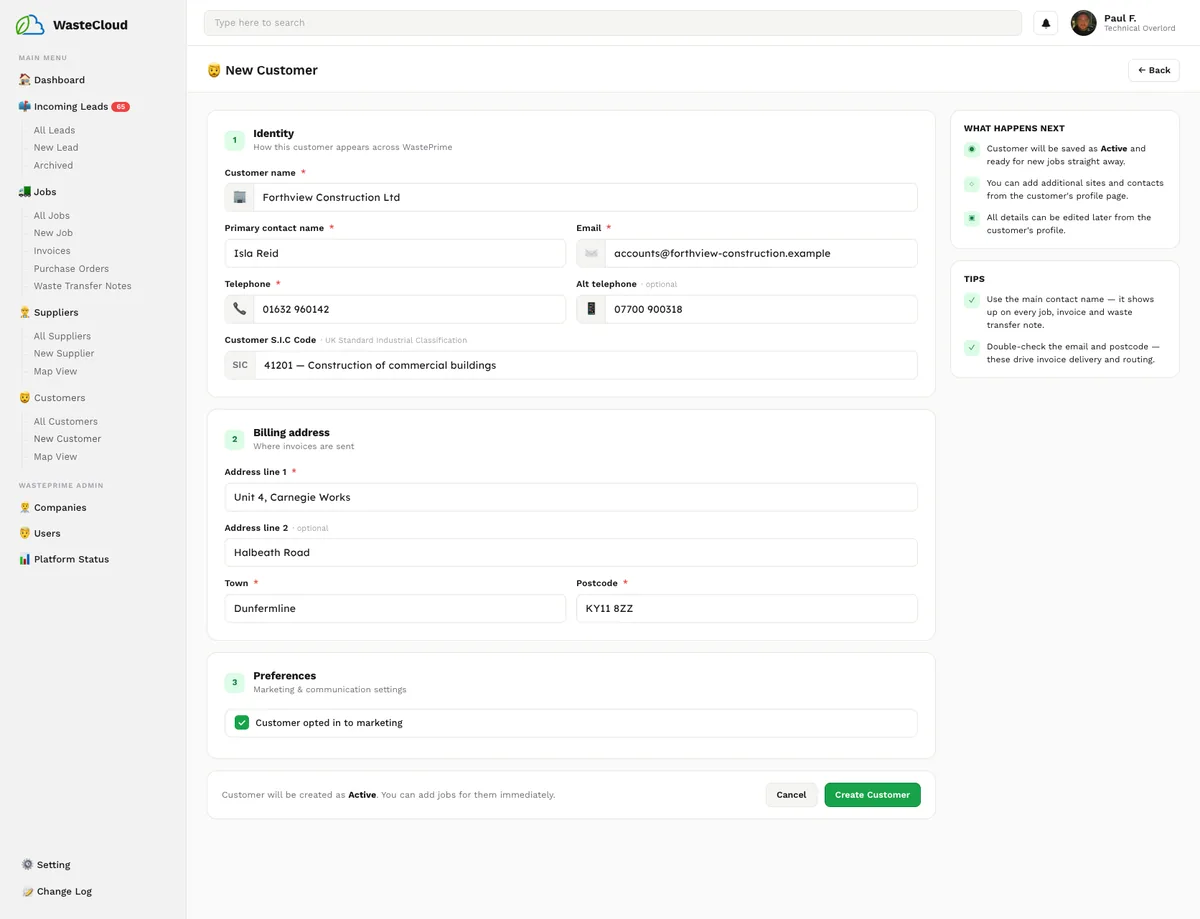Image resolution: width=1200 pixels, height=919 pixels.
Task: Open All Suppliers list
Action: pyautogui.click(x=62, y=337)
